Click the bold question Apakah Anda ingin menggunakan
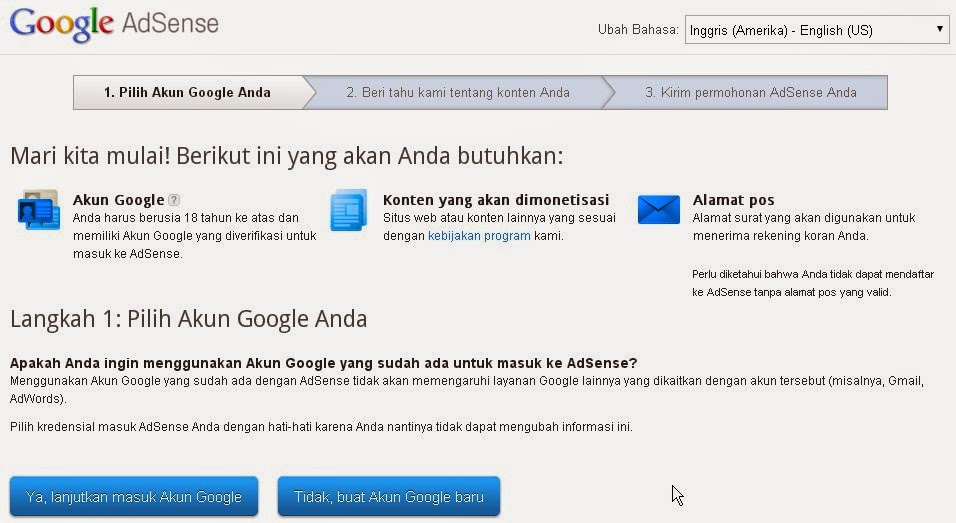Image resolution: width=956 pixels, height=523 pixels. (x=323, y=363)
